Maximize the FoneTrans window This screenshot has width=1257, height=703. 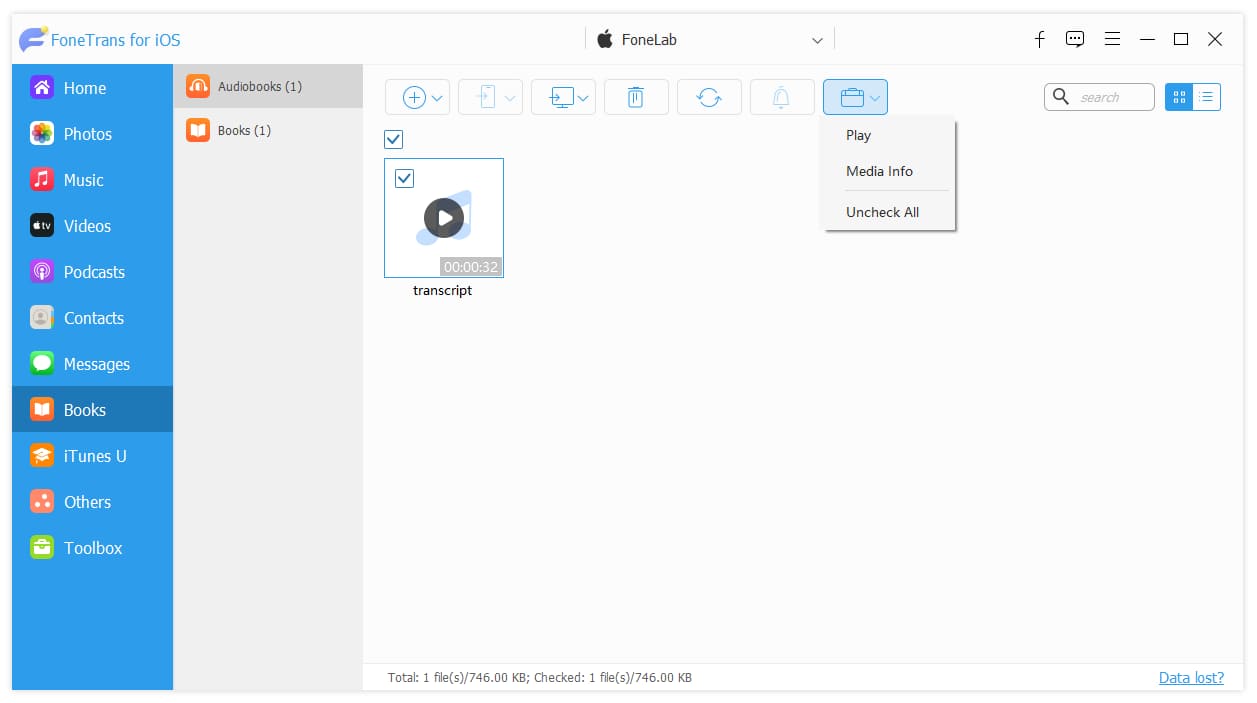click(1181, 39)
